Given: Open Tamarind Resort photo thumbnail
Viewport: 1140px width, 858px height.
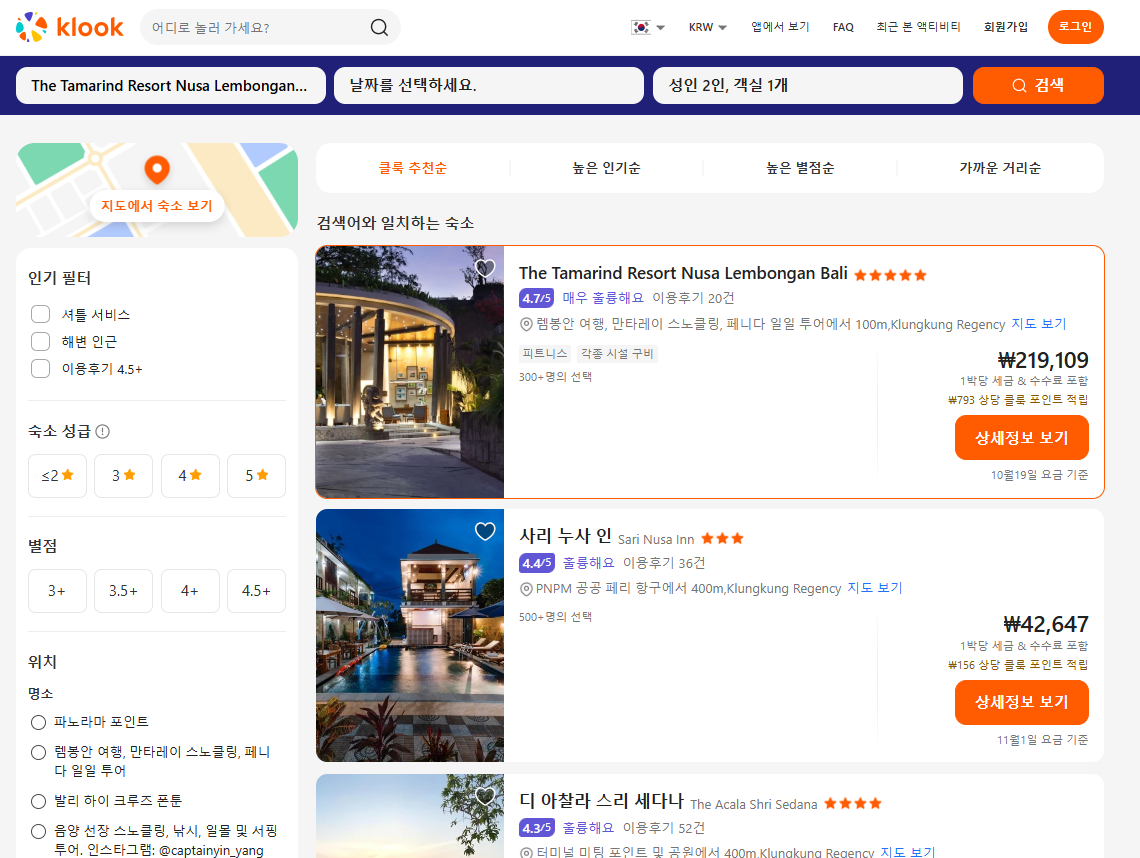Looking at the screenshot, I should click(x=410, y=372).
